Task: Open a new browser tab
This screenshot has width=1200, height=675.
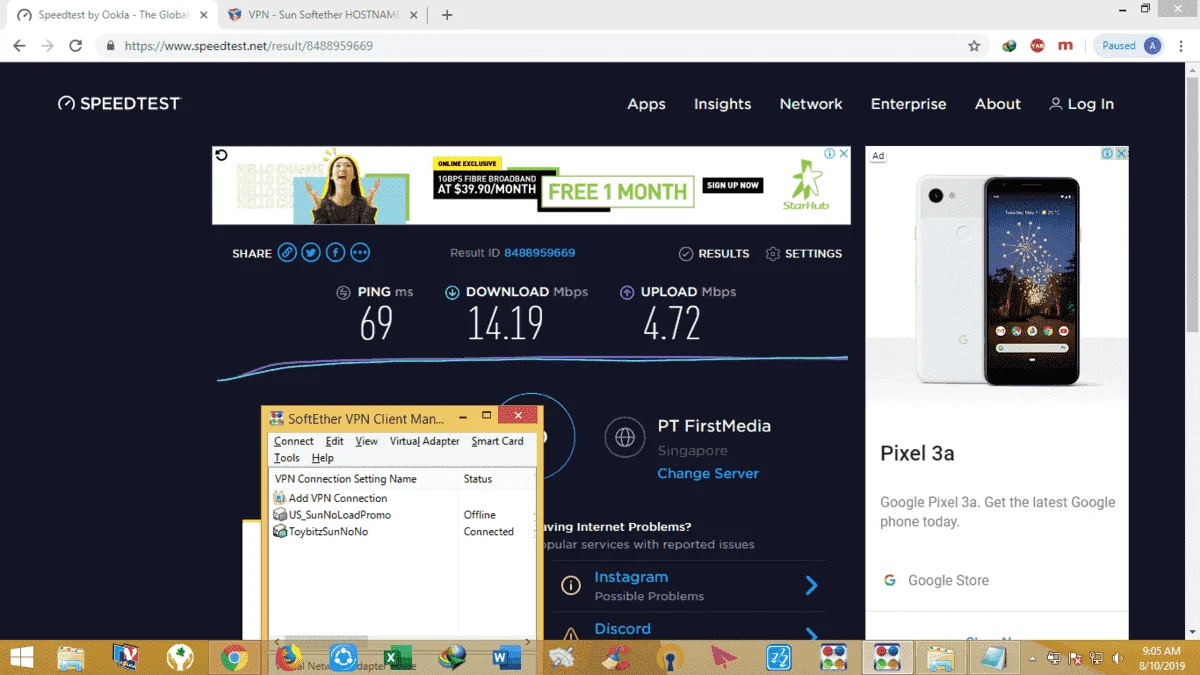Action: pos(447,15)
